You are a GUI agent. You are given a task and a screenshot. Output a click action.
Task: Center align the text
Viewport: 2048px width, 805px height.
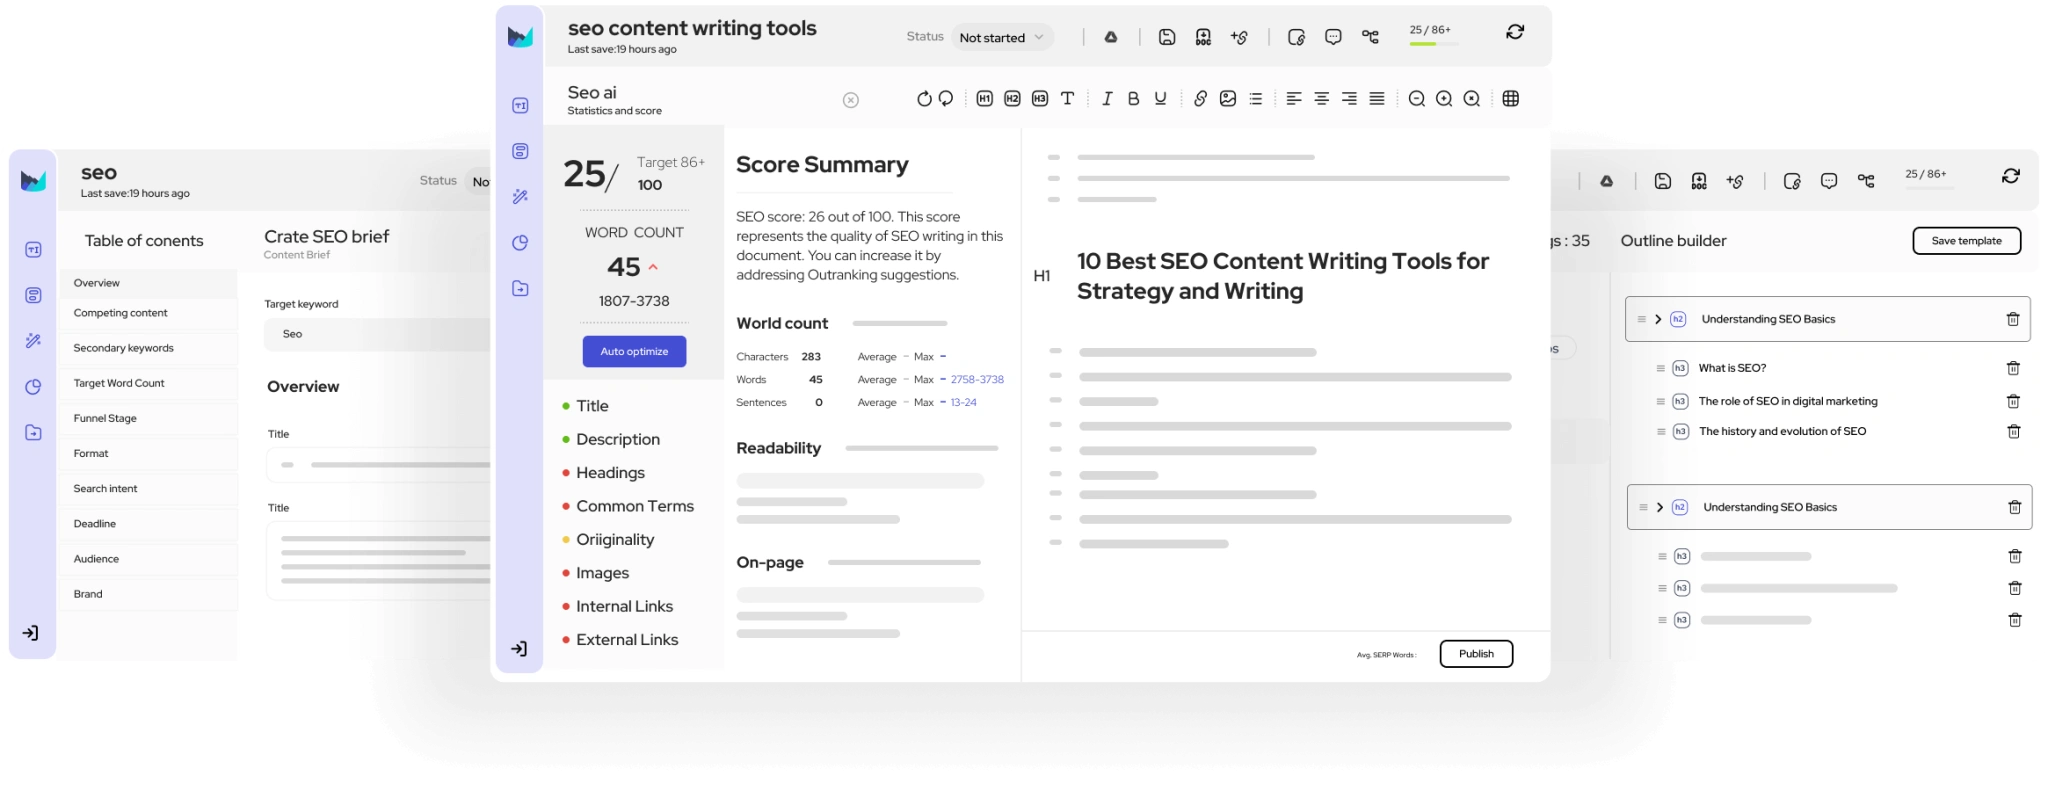(1322, 98)
